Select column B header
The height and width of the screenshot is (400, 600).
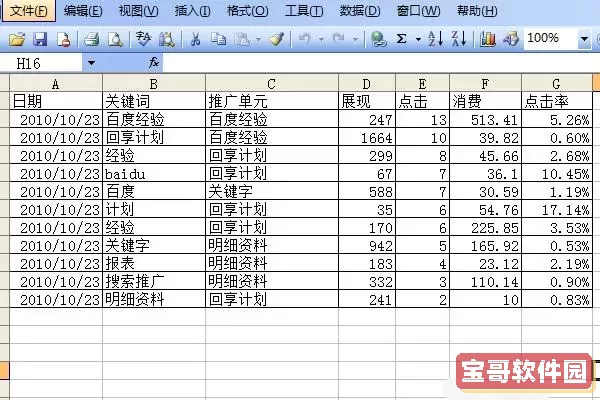point(154,83)
